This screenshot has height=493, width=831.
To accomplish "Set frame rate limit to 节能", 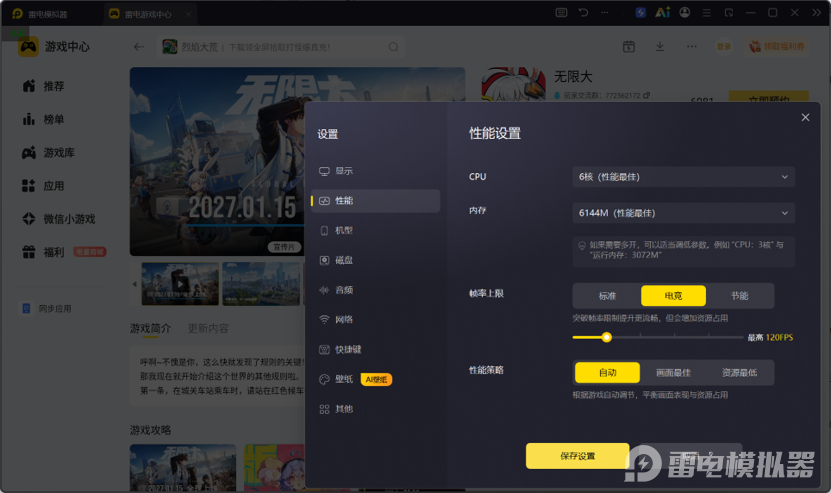I will 739,296.
